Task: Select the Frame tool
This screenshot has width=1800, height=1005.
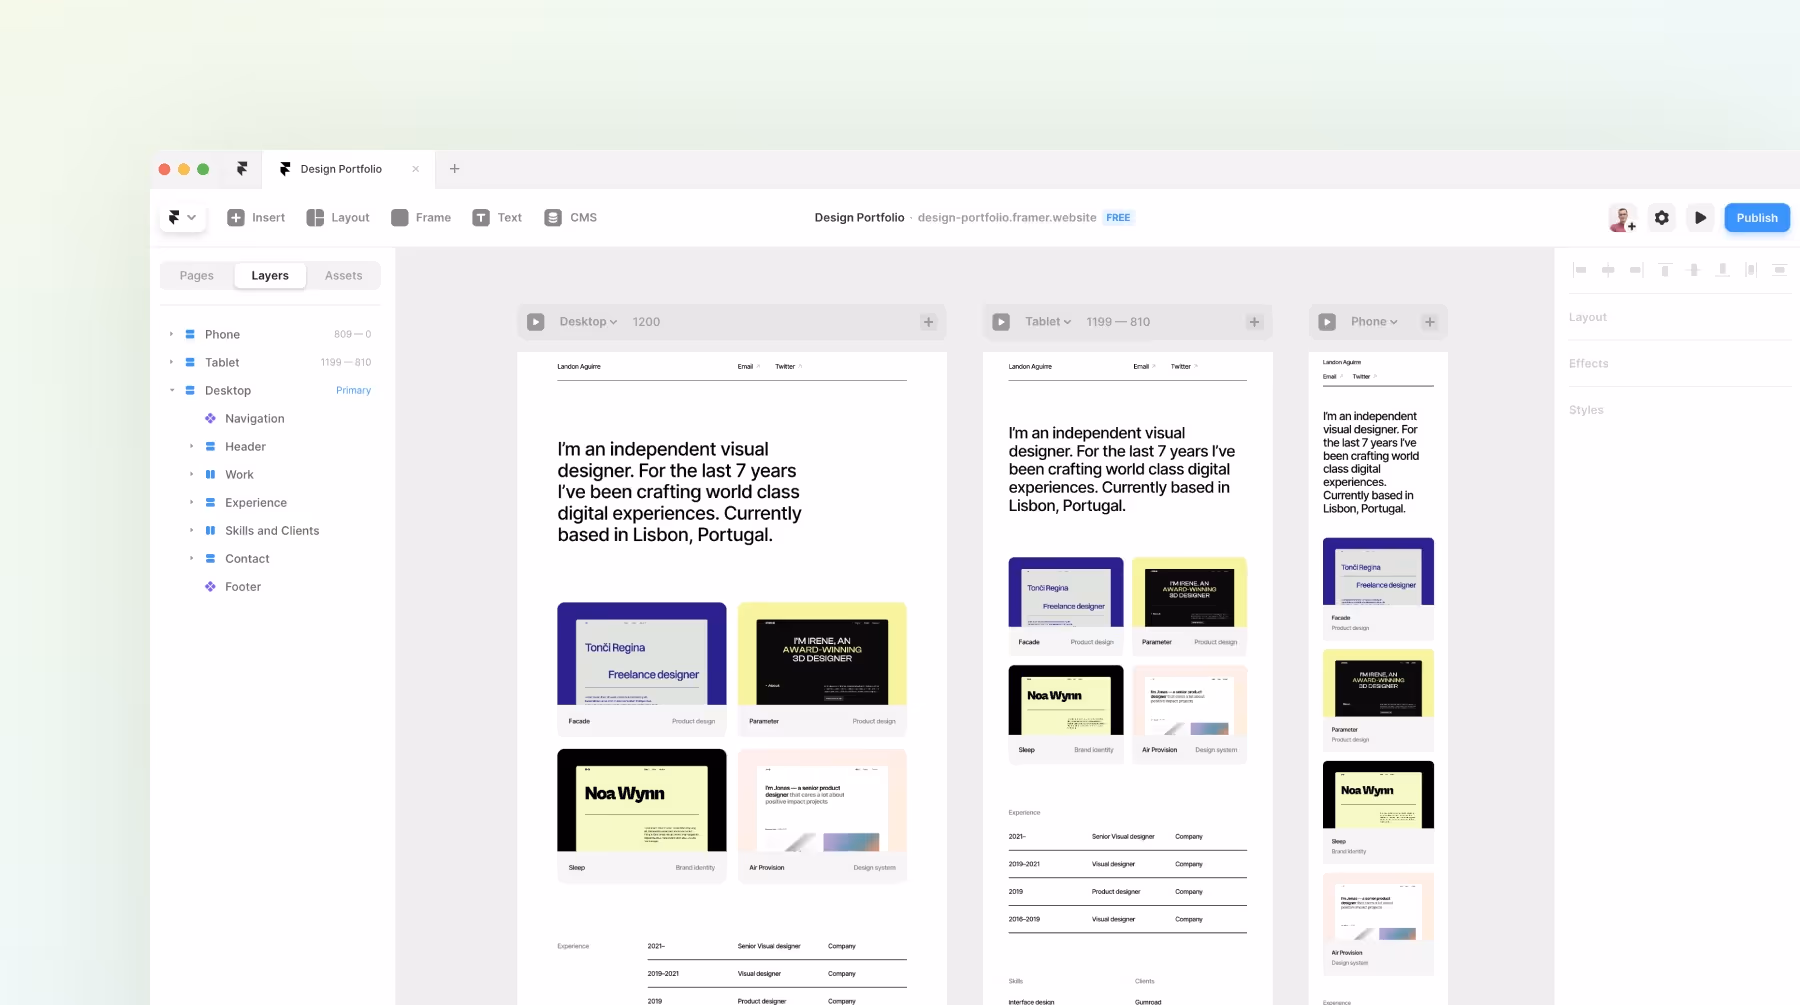Action: coord(421,217)
